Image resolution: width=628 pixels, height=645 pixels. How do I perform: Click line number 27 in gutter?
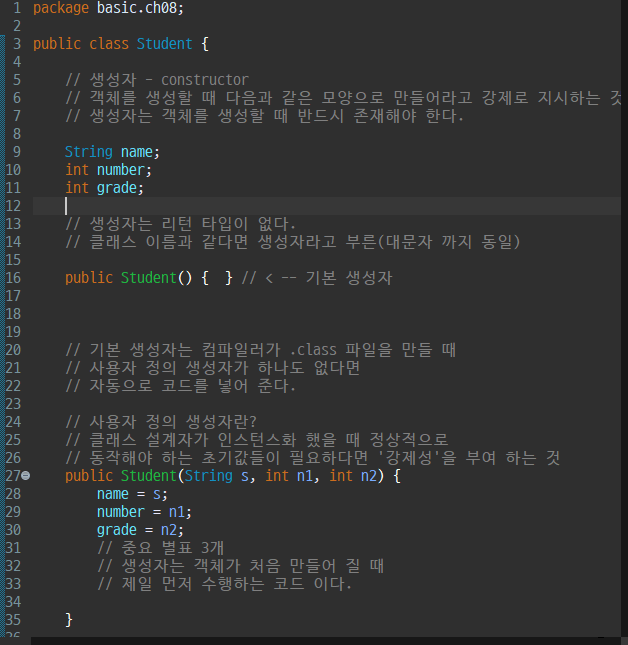[x=13, y=476]
